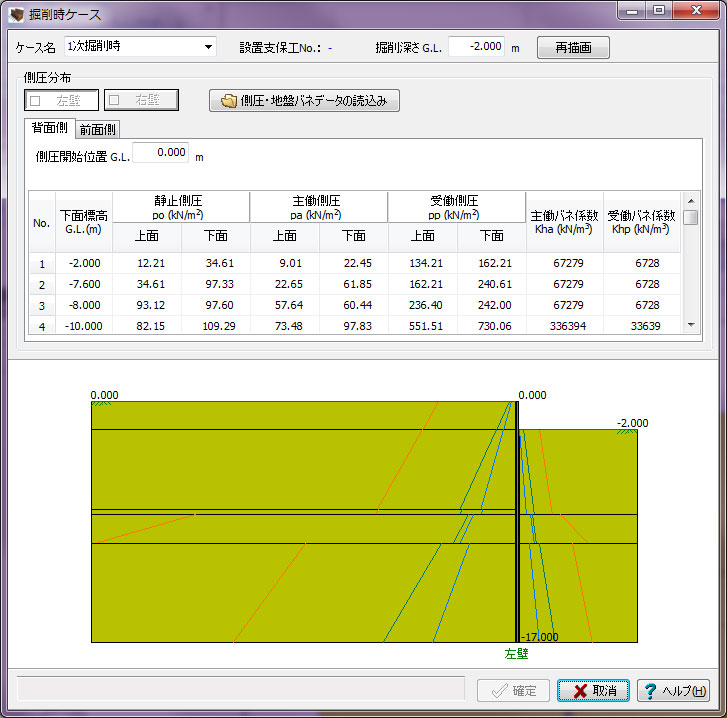Click the 主働側圧 pa column header
This screenshot has width=727, height=718.
coord(319,207)
